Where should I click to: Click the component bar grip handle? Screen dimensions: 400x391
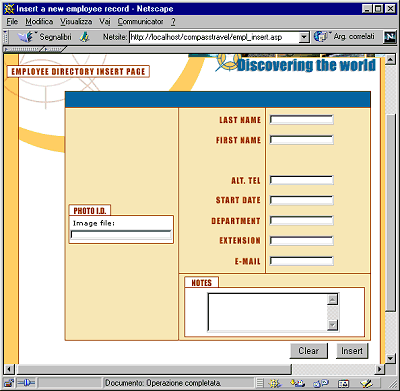point(260,384)
